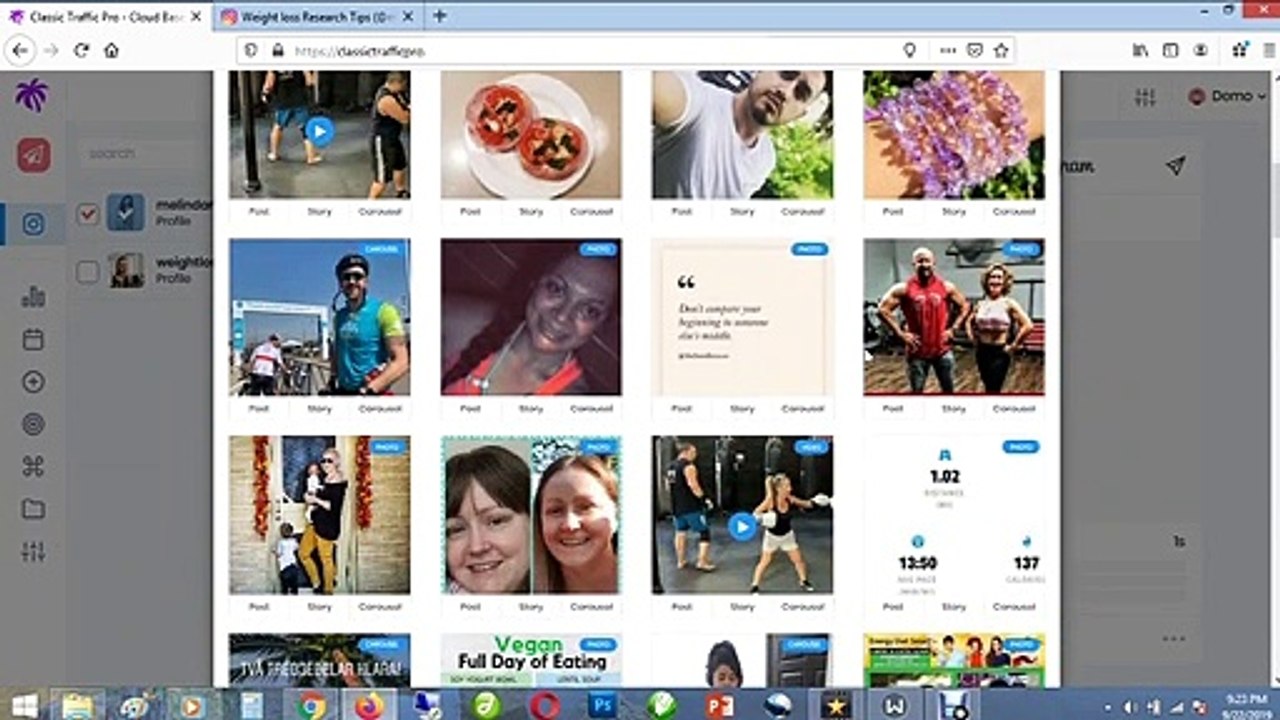Click the browser back arrow button
The height and width of the screenshot is (720, 1280).
(x=20, y=50)
